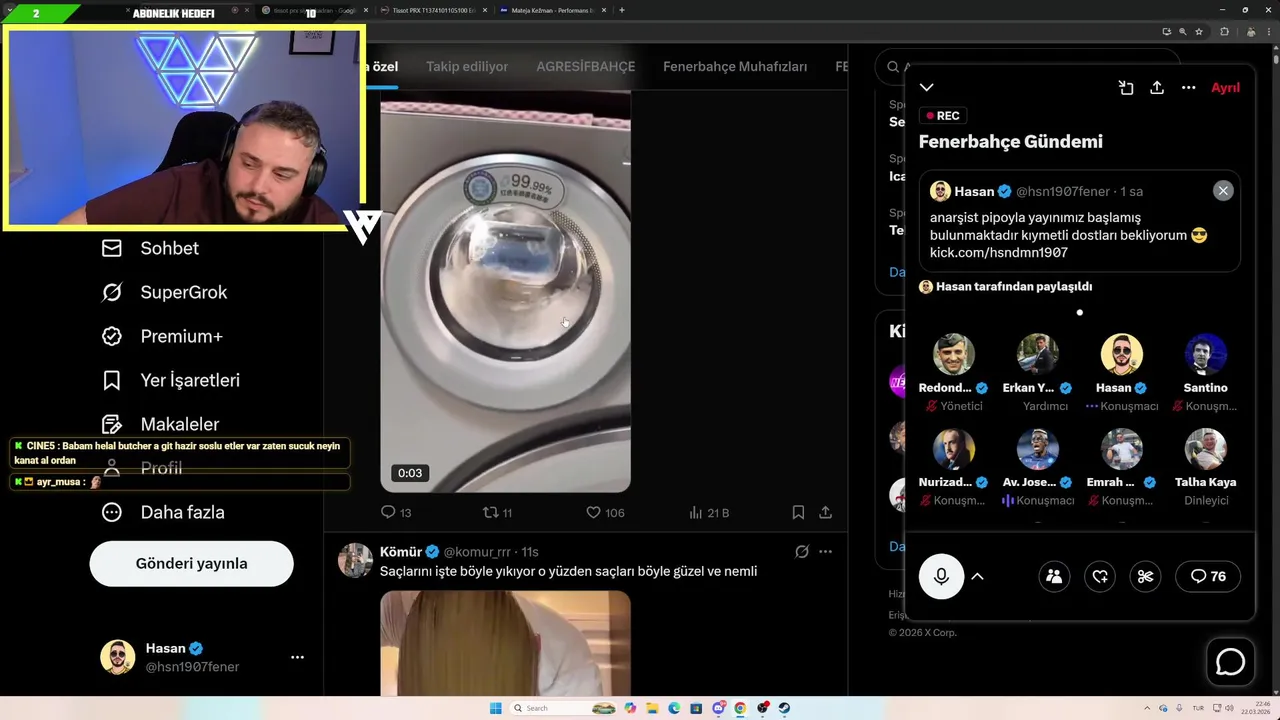Image resolution: width=1280 pixels, height=720 pixels.
Task: Click the Grok icon on Kömür's post
Action: click(x=801, y=552)
